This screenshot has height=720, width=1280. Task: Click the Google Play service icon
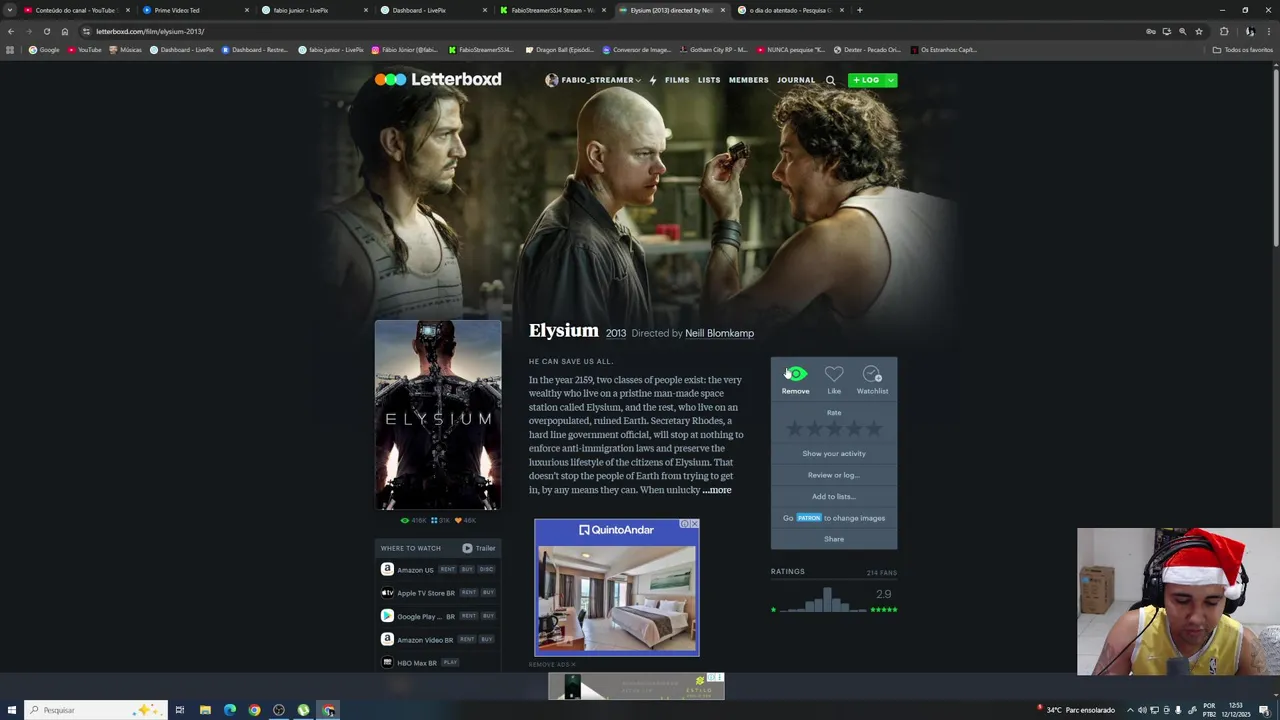click(x=387, y=616)
